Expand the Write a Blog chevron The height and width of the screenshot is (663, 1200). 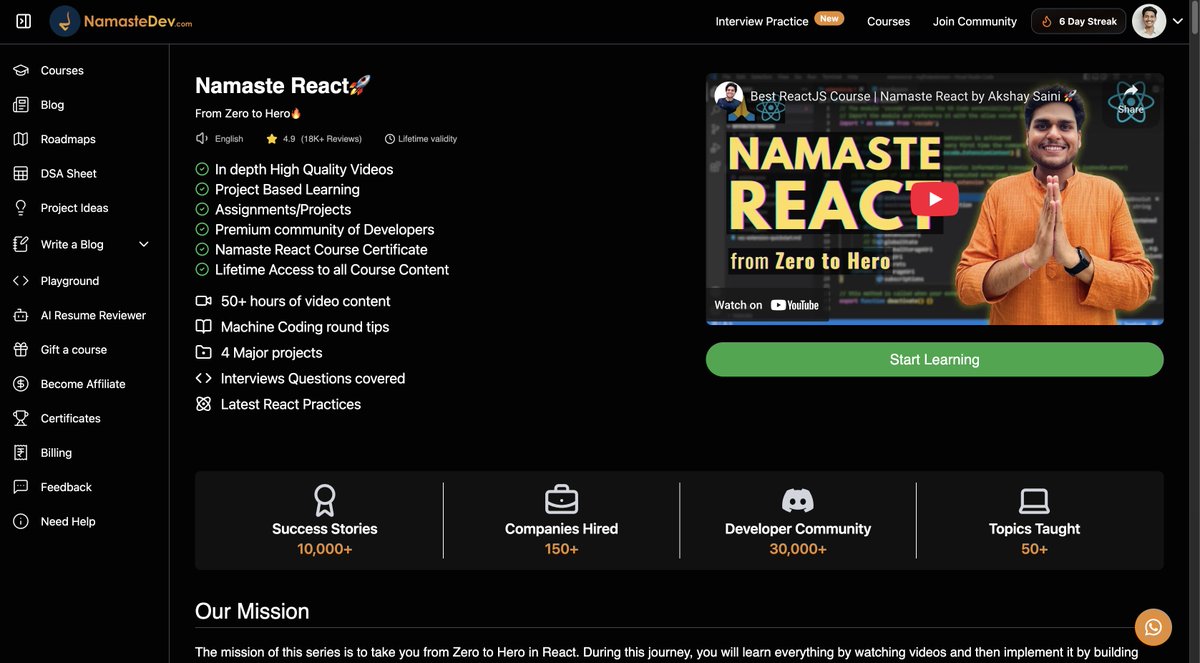pos(143,244)
